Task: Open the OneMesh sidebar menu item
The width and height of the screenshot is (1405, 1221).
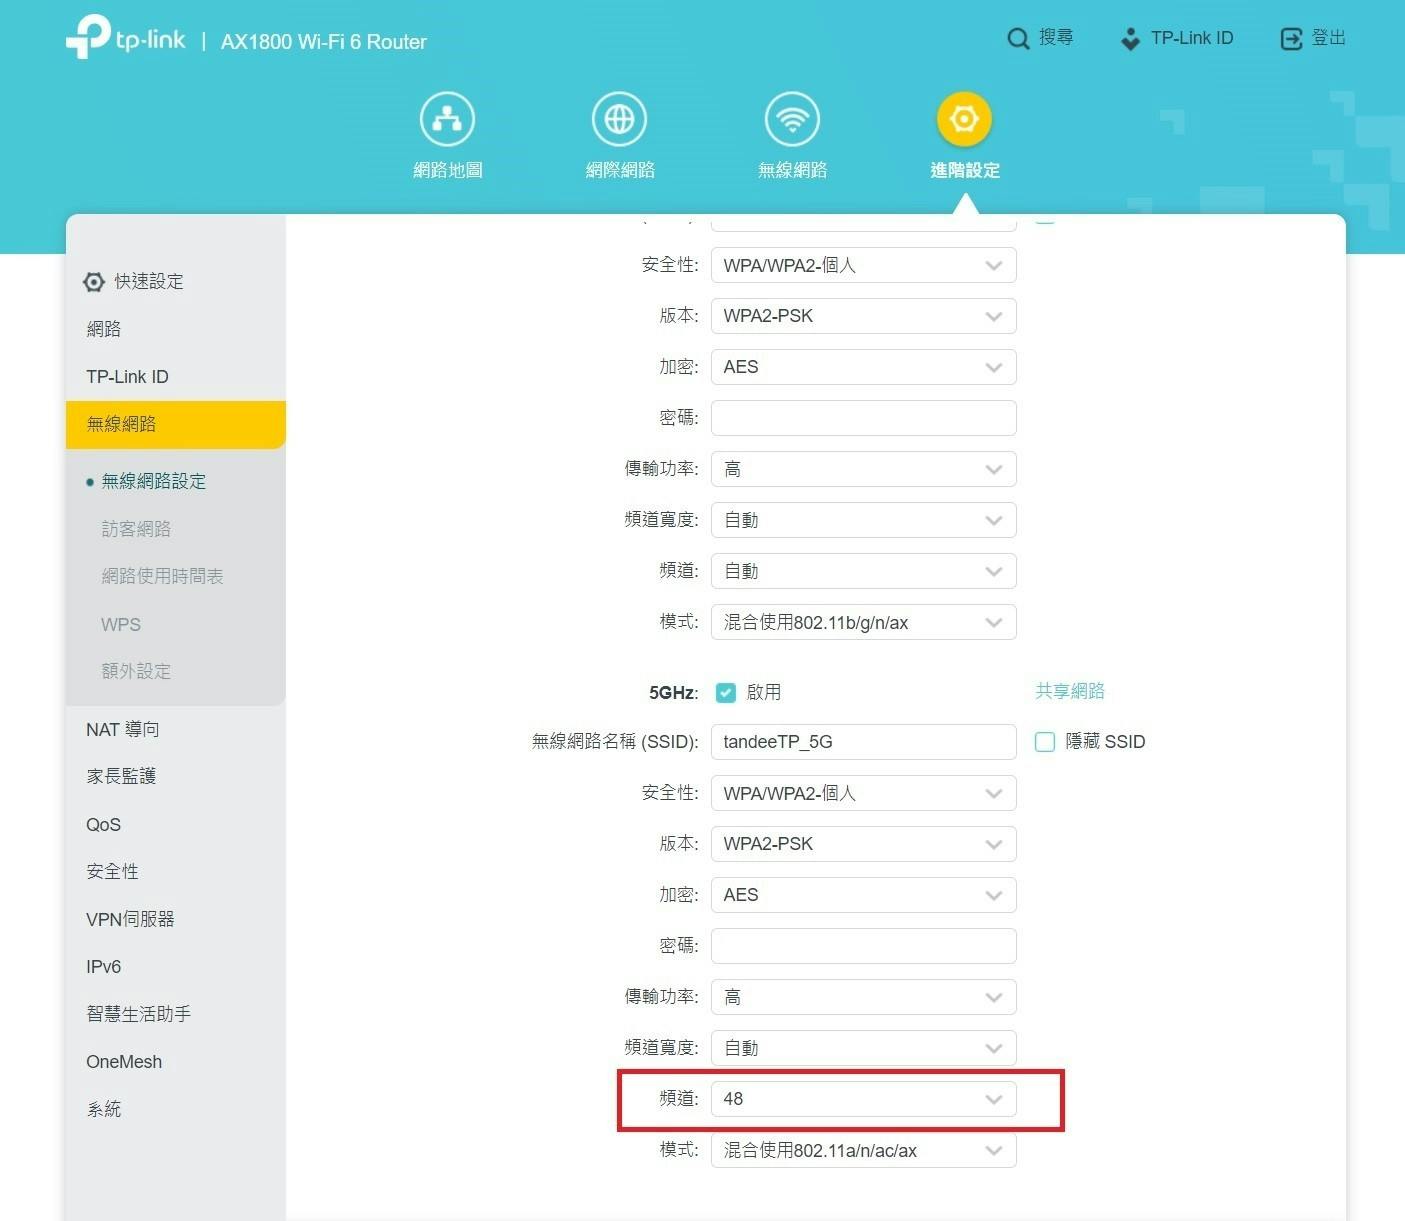Action: (124, 1062)
